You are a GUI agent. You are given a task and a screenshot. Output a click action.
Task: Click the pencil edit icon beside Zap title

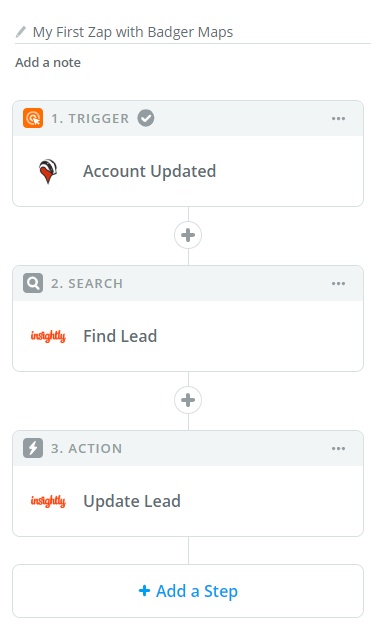pos(21,32)
